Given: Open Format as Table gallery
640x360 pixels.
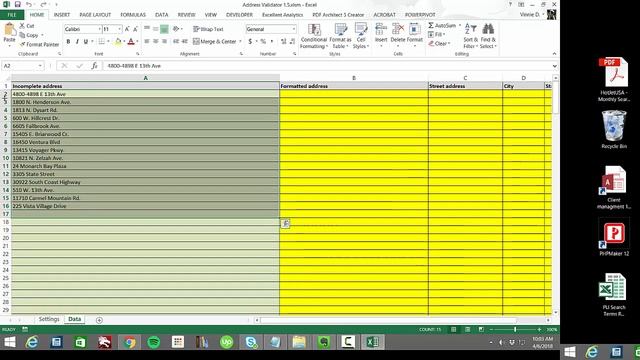Looking at the screenshot, I should tap(340, 36).
